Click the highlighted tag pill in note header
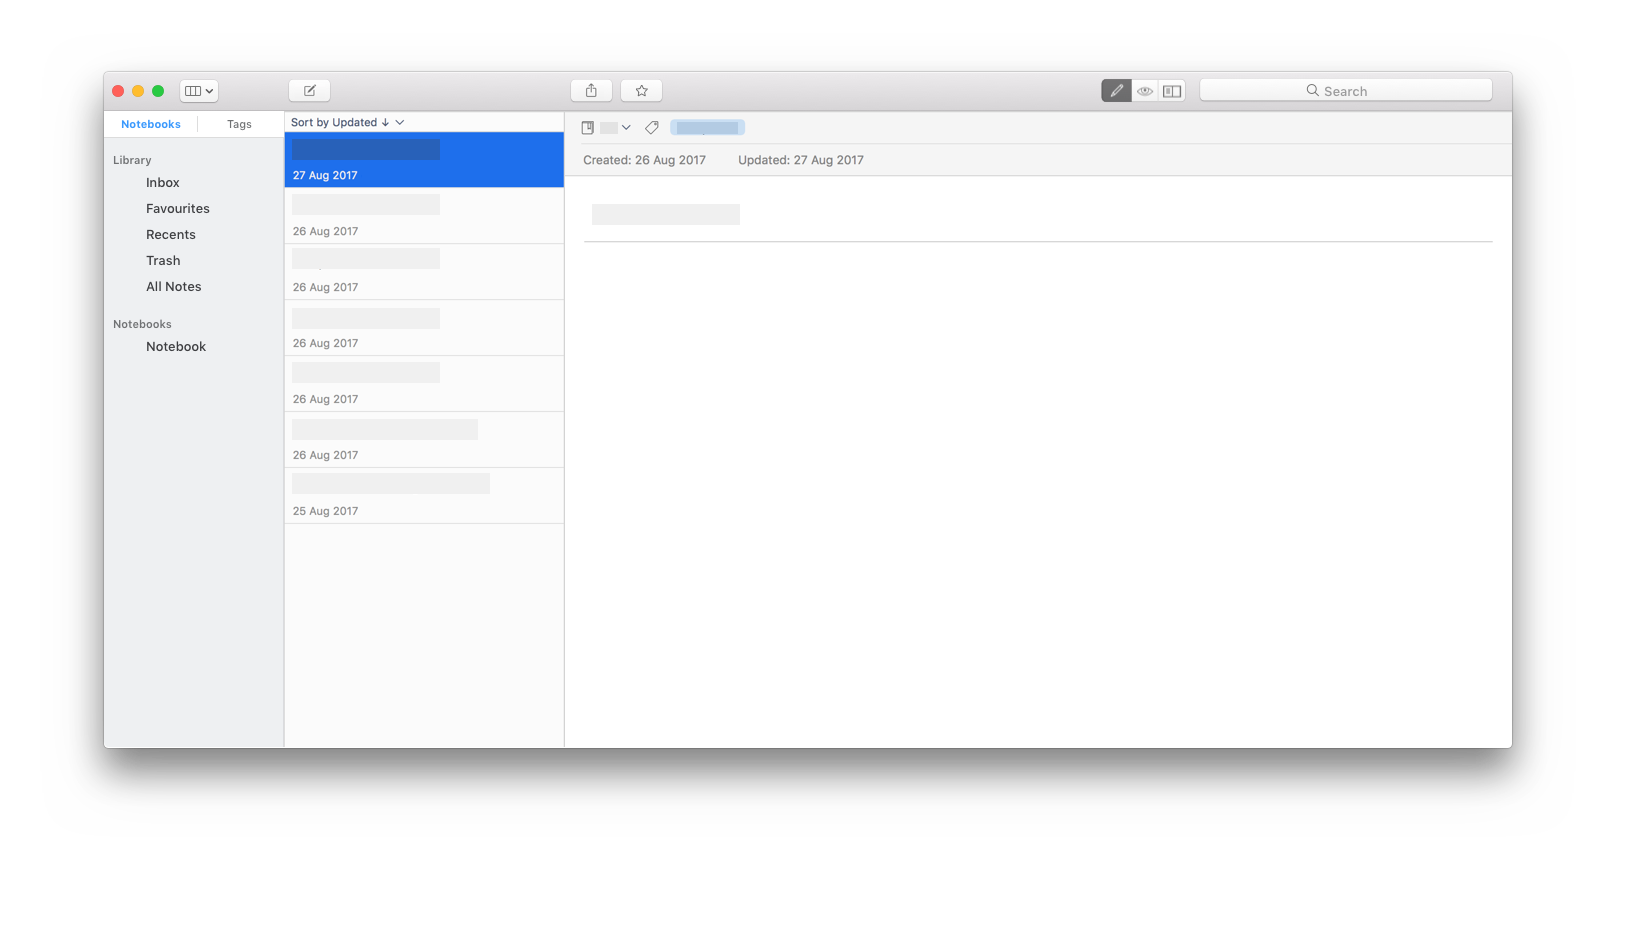Viewport: 1648px width, 925px height. coord(707,128)
